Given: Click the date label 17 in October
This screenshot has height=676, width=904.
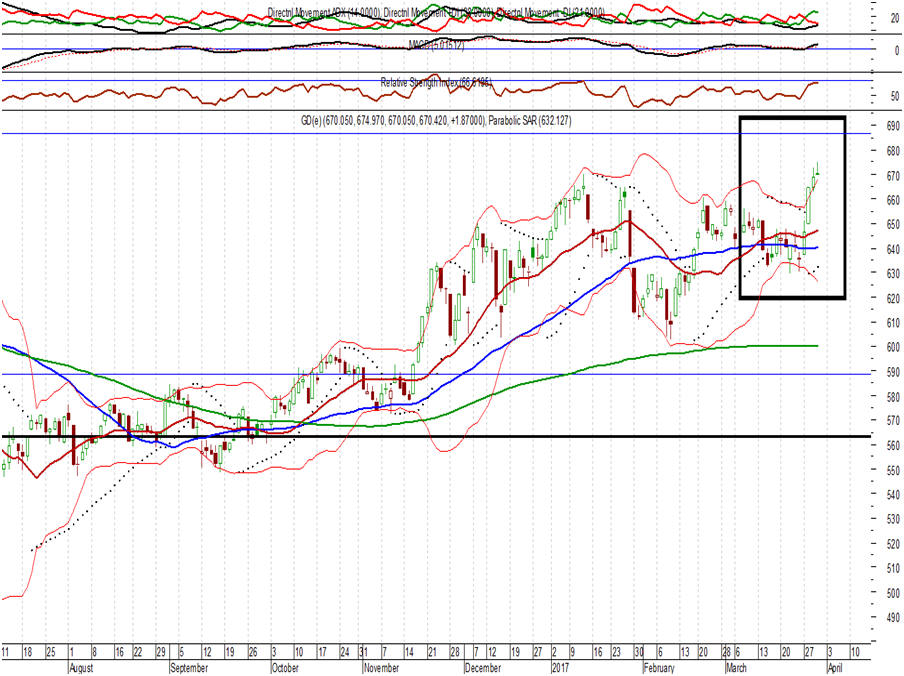Looking at the screenshot, I should click(322, 652).
